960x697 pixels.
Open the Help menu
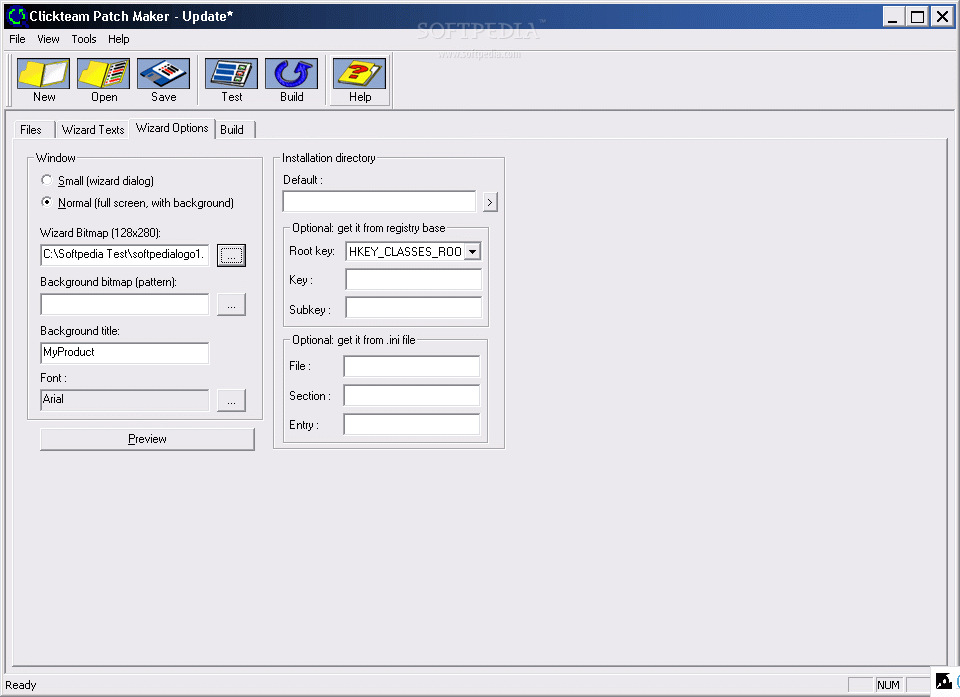[x=119, y=39]
